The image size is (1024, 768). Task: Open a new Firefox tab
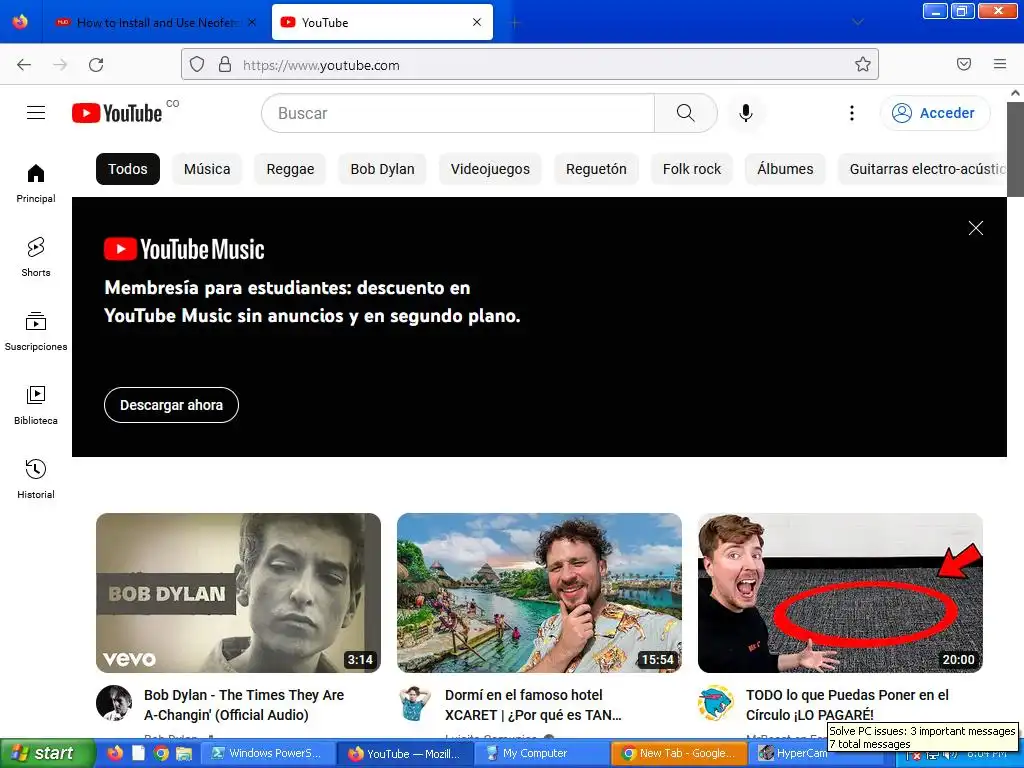pyautogui.click(x=515, y=23)
